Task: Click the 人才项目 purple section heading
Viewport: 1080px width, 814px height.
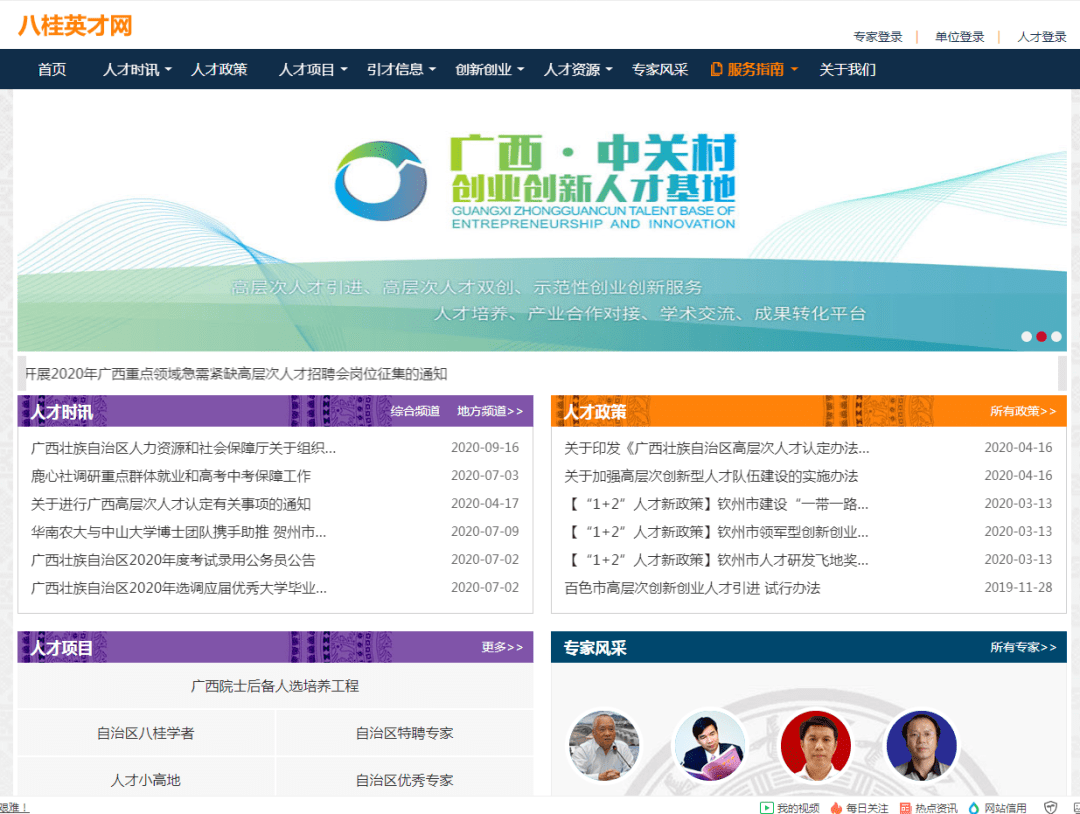Action: click(61, 648)
